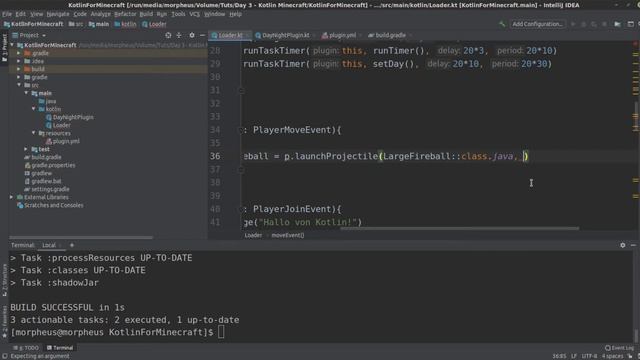Click the src breadcrumb in the navigation bar
This screenshot has width=640, height=360.
pyautogui.click(x=76, y=24)
